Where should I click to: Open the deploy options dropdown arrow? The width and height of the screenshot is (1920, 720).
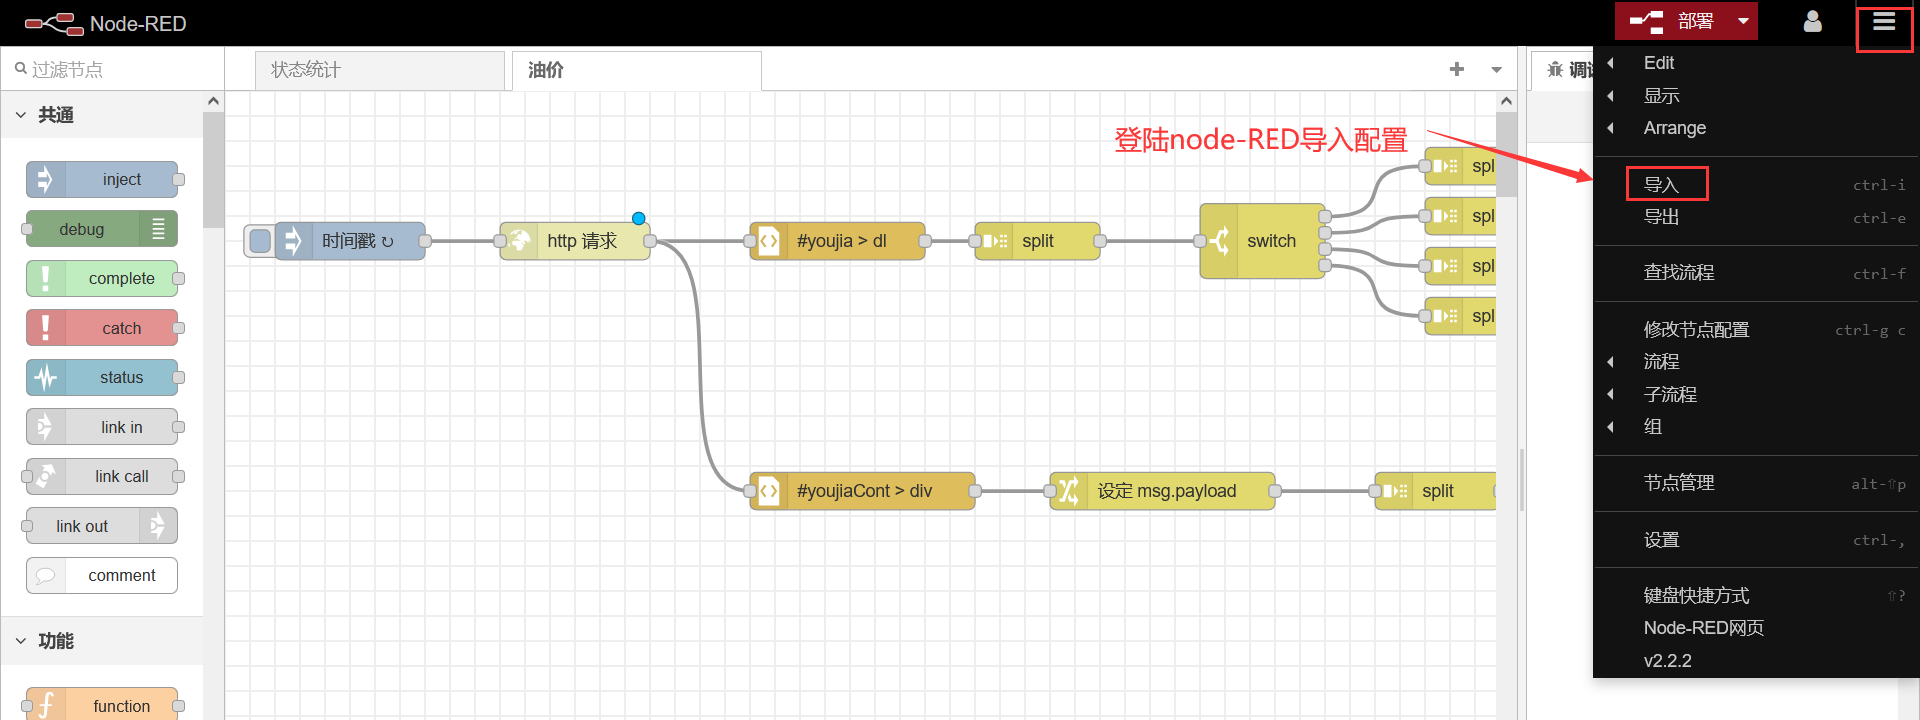click(x=1743, y=22)
